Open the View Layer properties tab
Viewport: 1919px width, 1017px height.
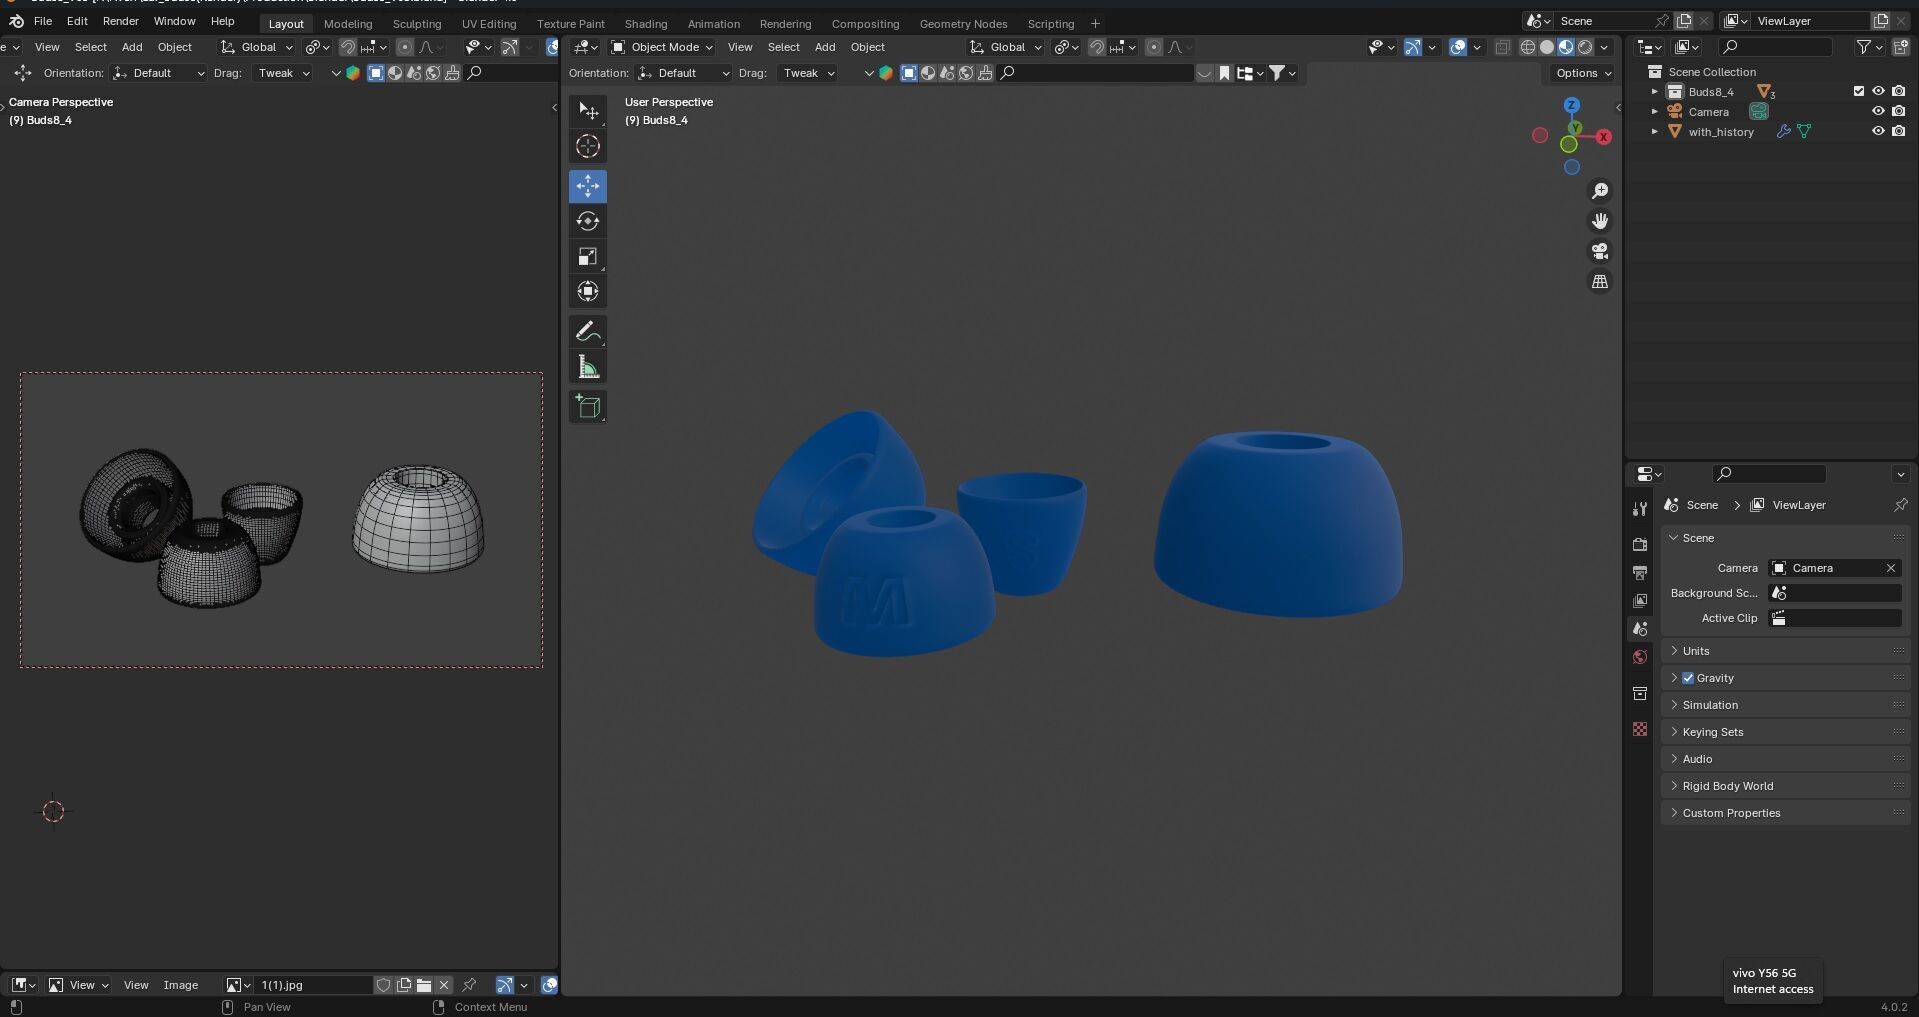[1640, 601]
